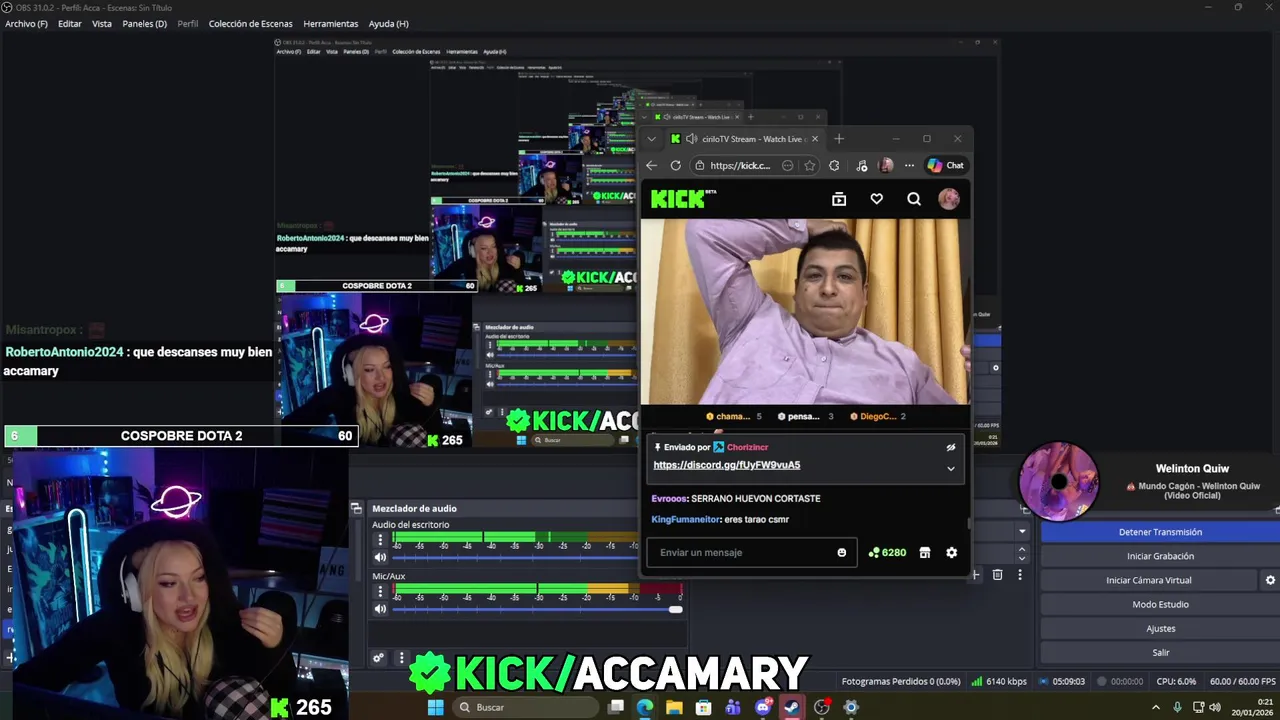Open Audio del escritorio three-dot options
The height and width of the screenshot is (720, 1280).
(380, 540)
